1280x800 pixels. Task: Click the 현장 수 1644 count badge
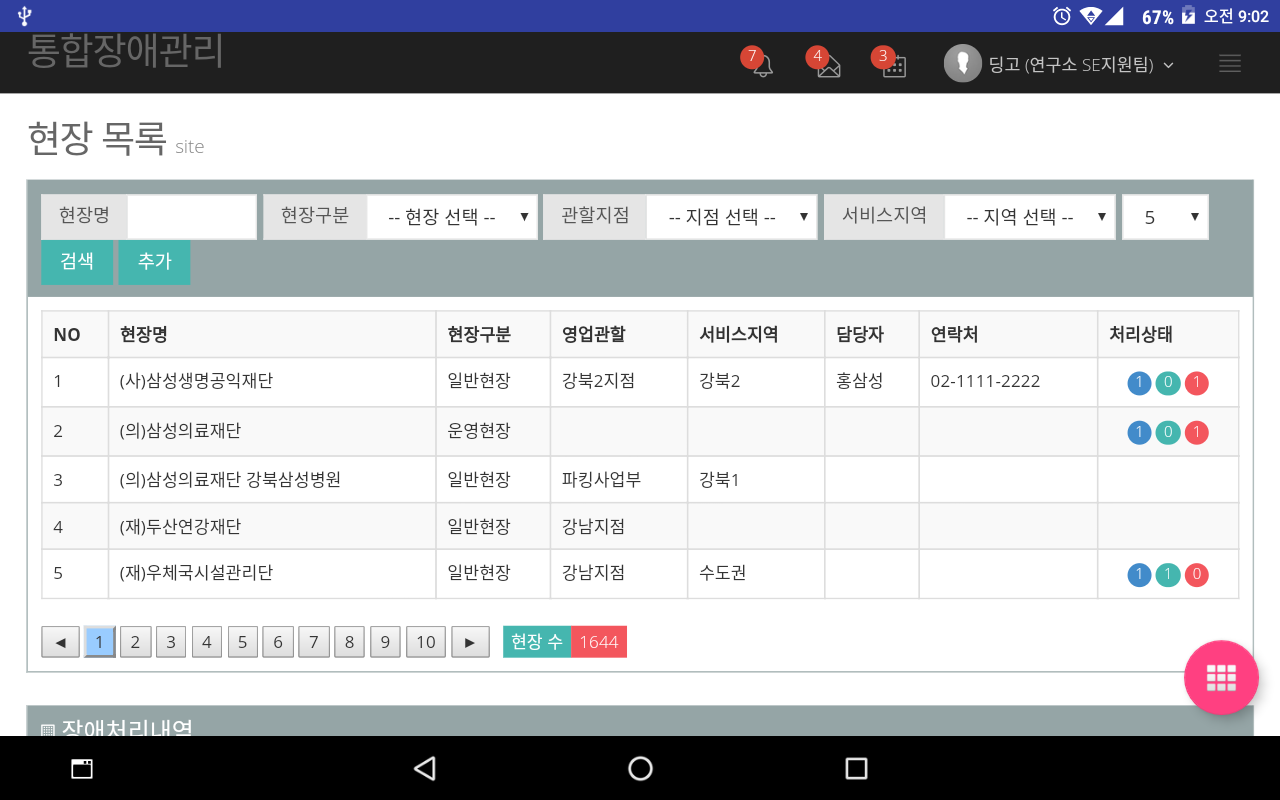tap(565, 642)
